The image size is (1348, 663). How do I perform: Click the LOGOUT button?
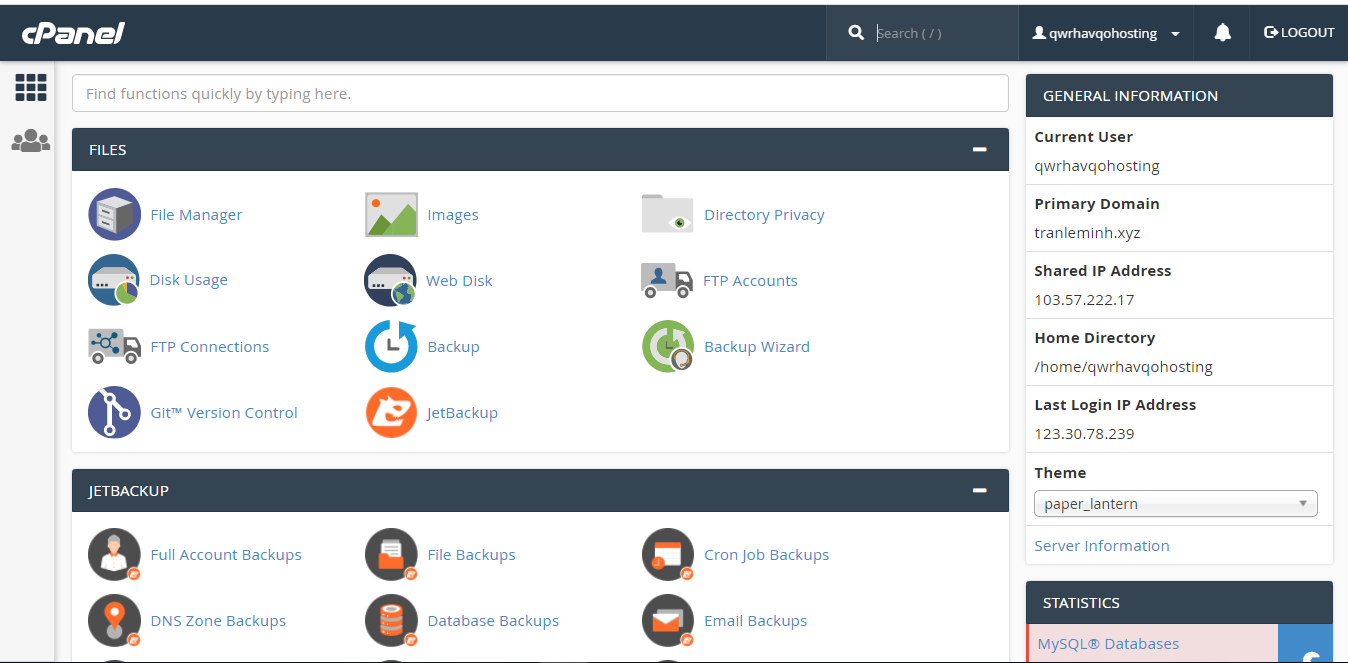(1299, 33)
